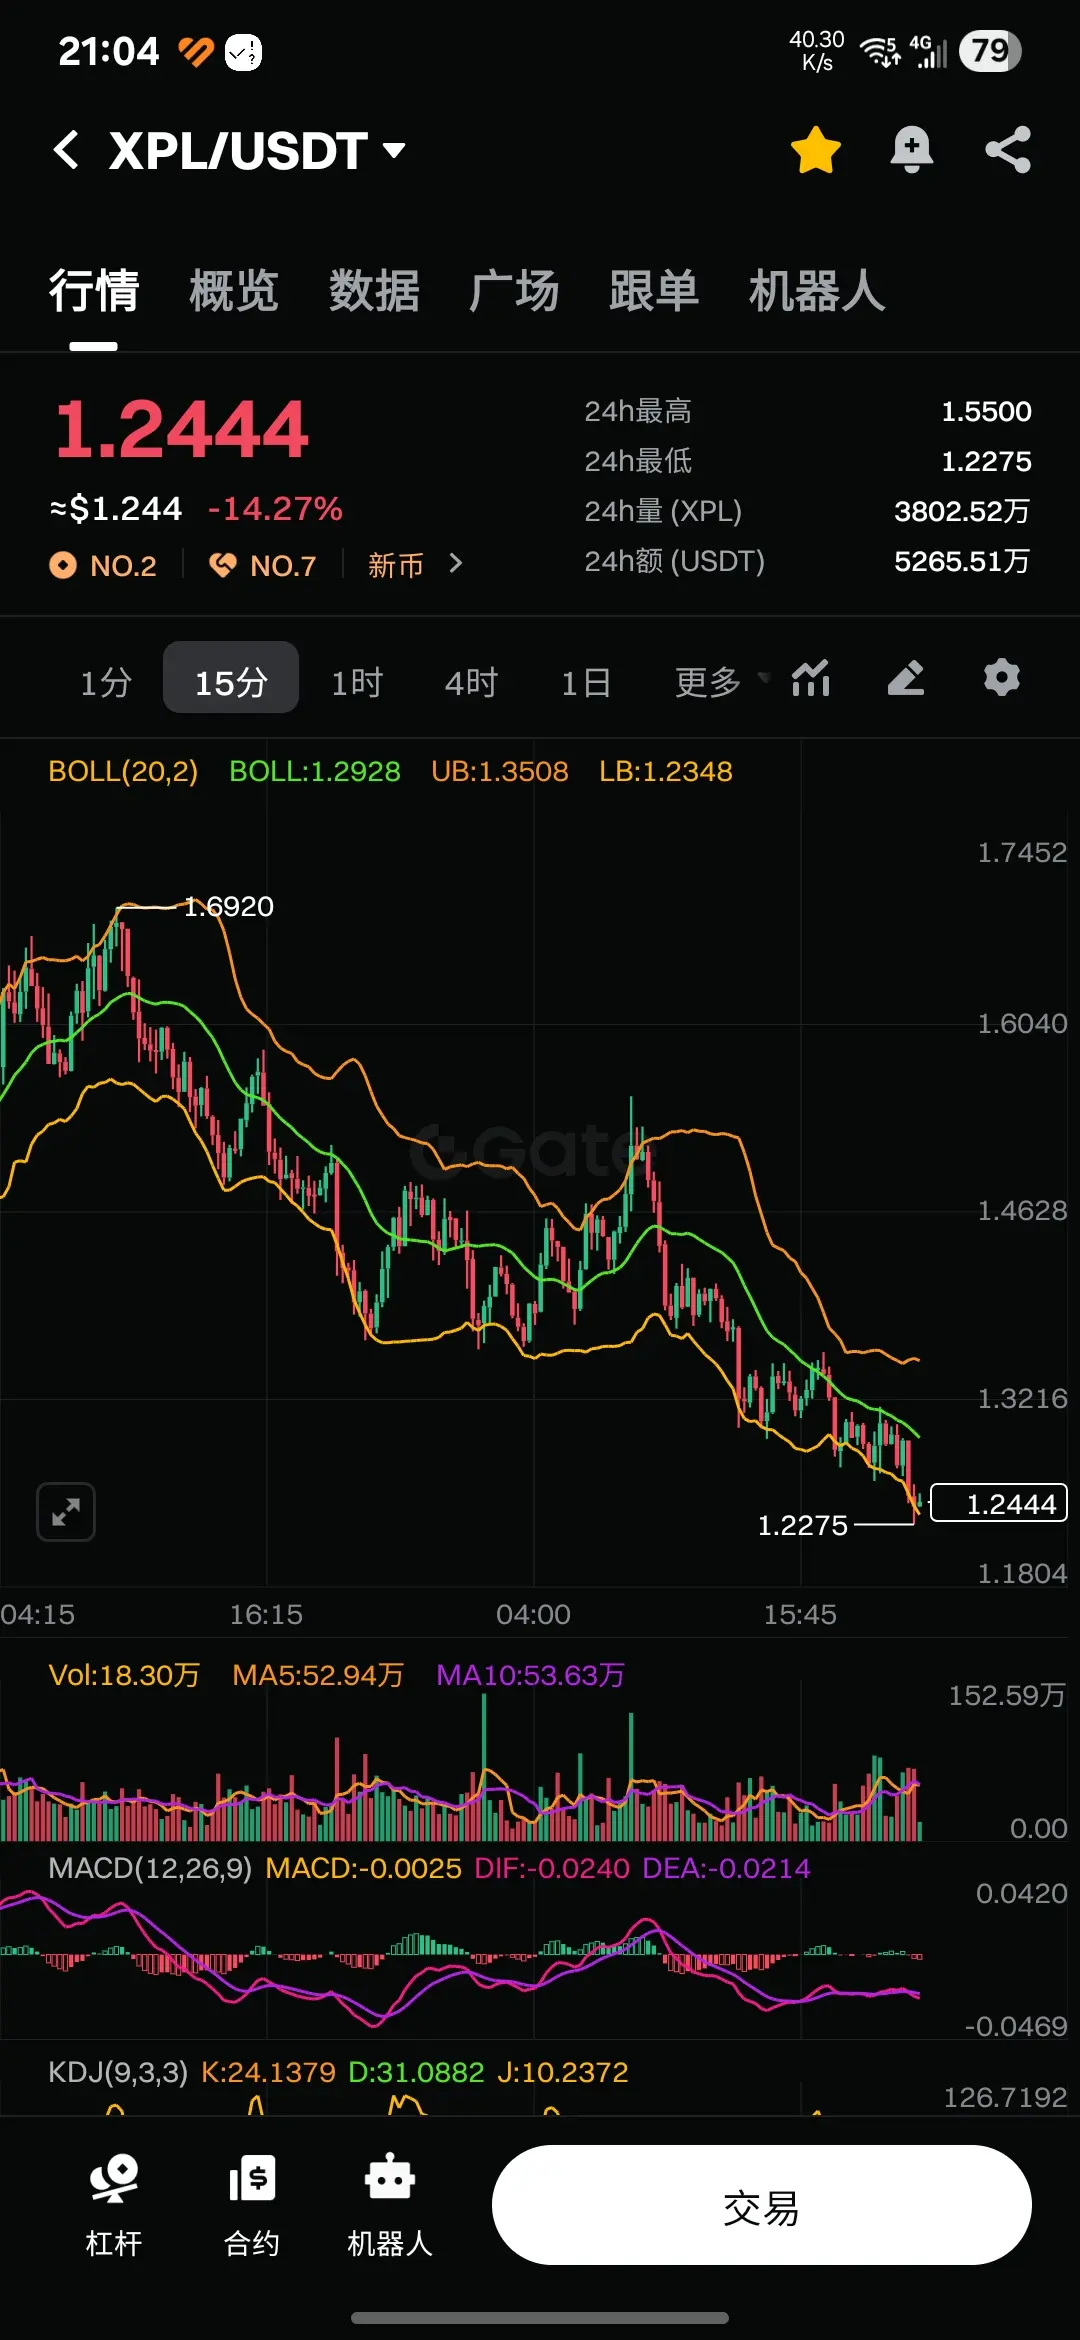Screen dimensions: 1080x2340
Task: Tap the Wi-Fi icon in status bar
Action: coord(879,50)
